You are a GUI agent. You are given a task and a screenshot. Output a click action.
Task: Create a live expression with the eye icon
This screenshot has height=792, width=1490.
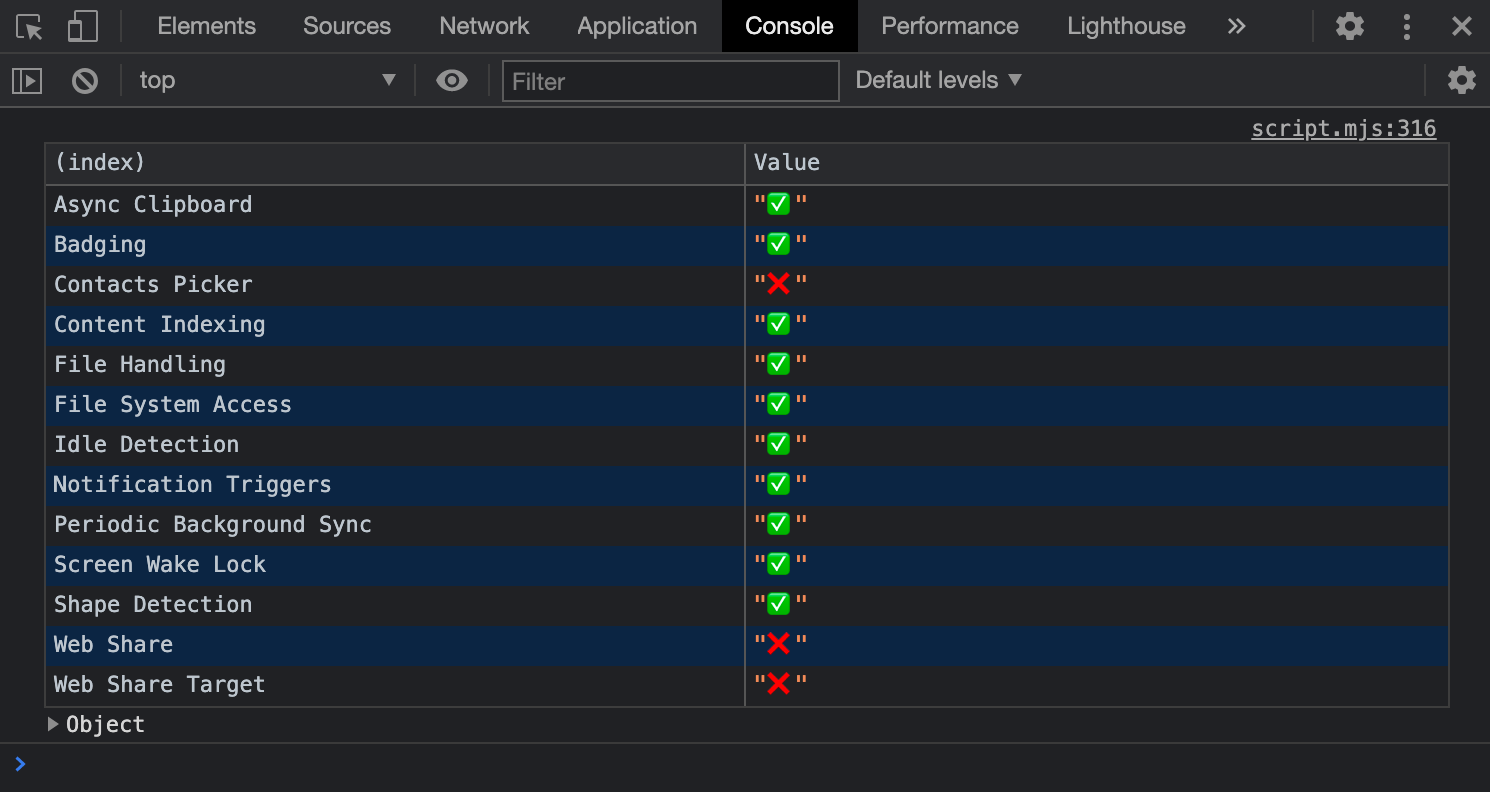(451, 80)
